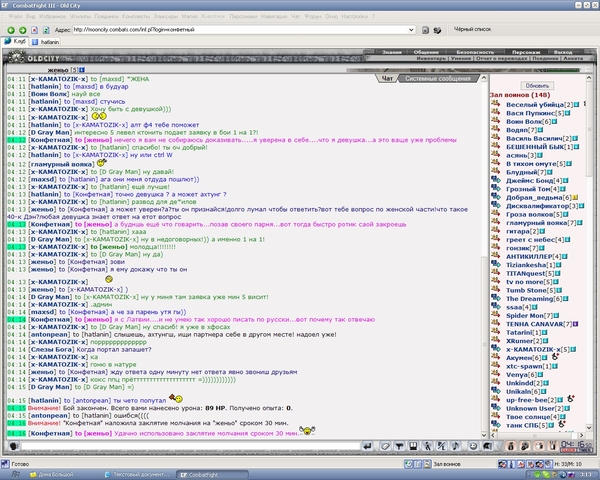Click the third orange icon before the clock
600x480 pixels.
[539, 446]
